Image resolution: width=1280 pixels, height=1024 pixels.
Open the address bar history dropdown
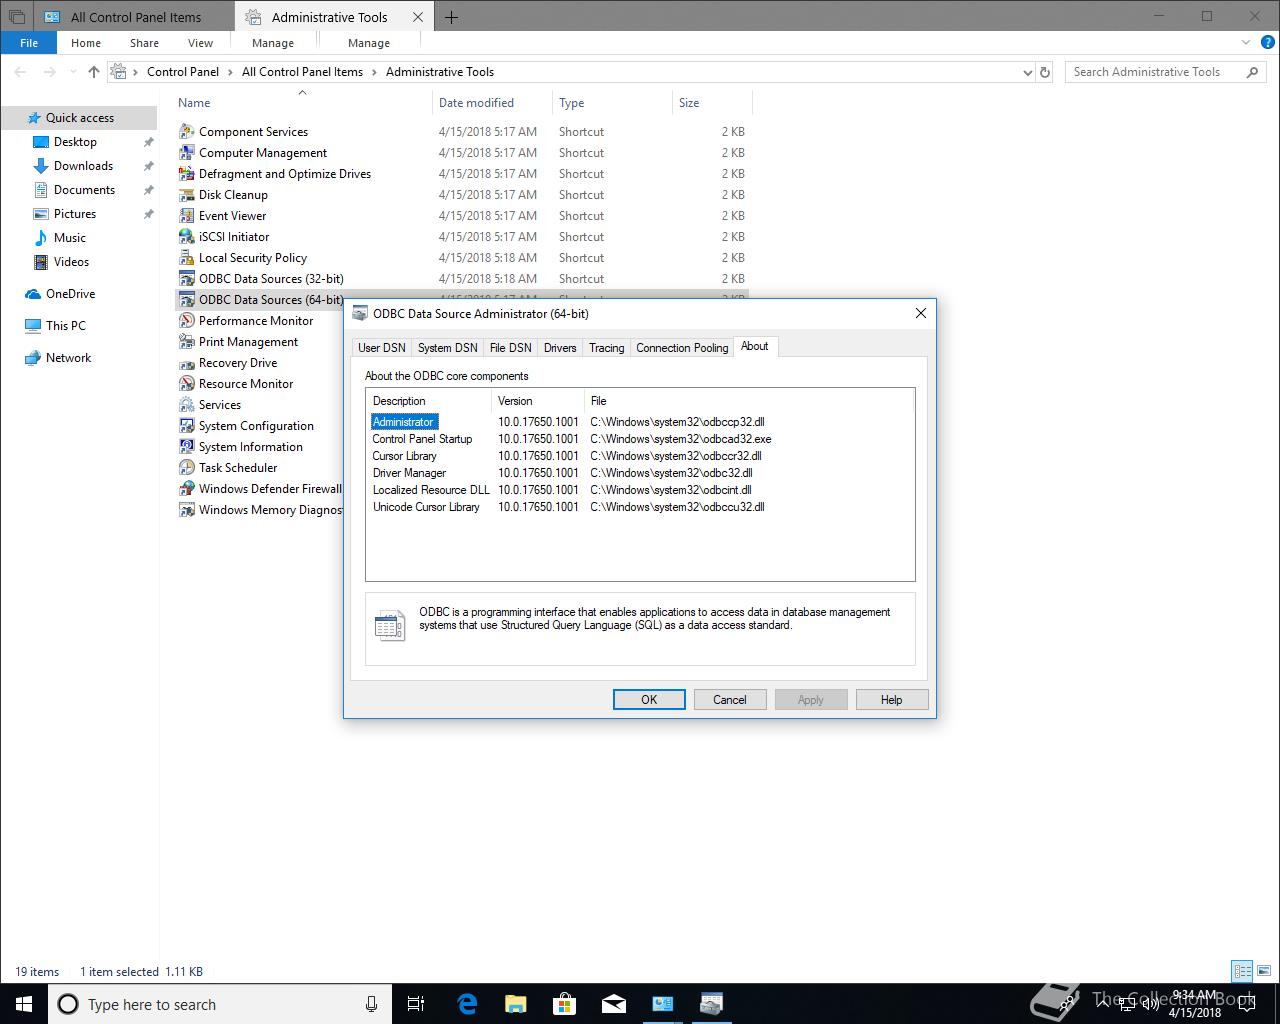pos(1027,72)
